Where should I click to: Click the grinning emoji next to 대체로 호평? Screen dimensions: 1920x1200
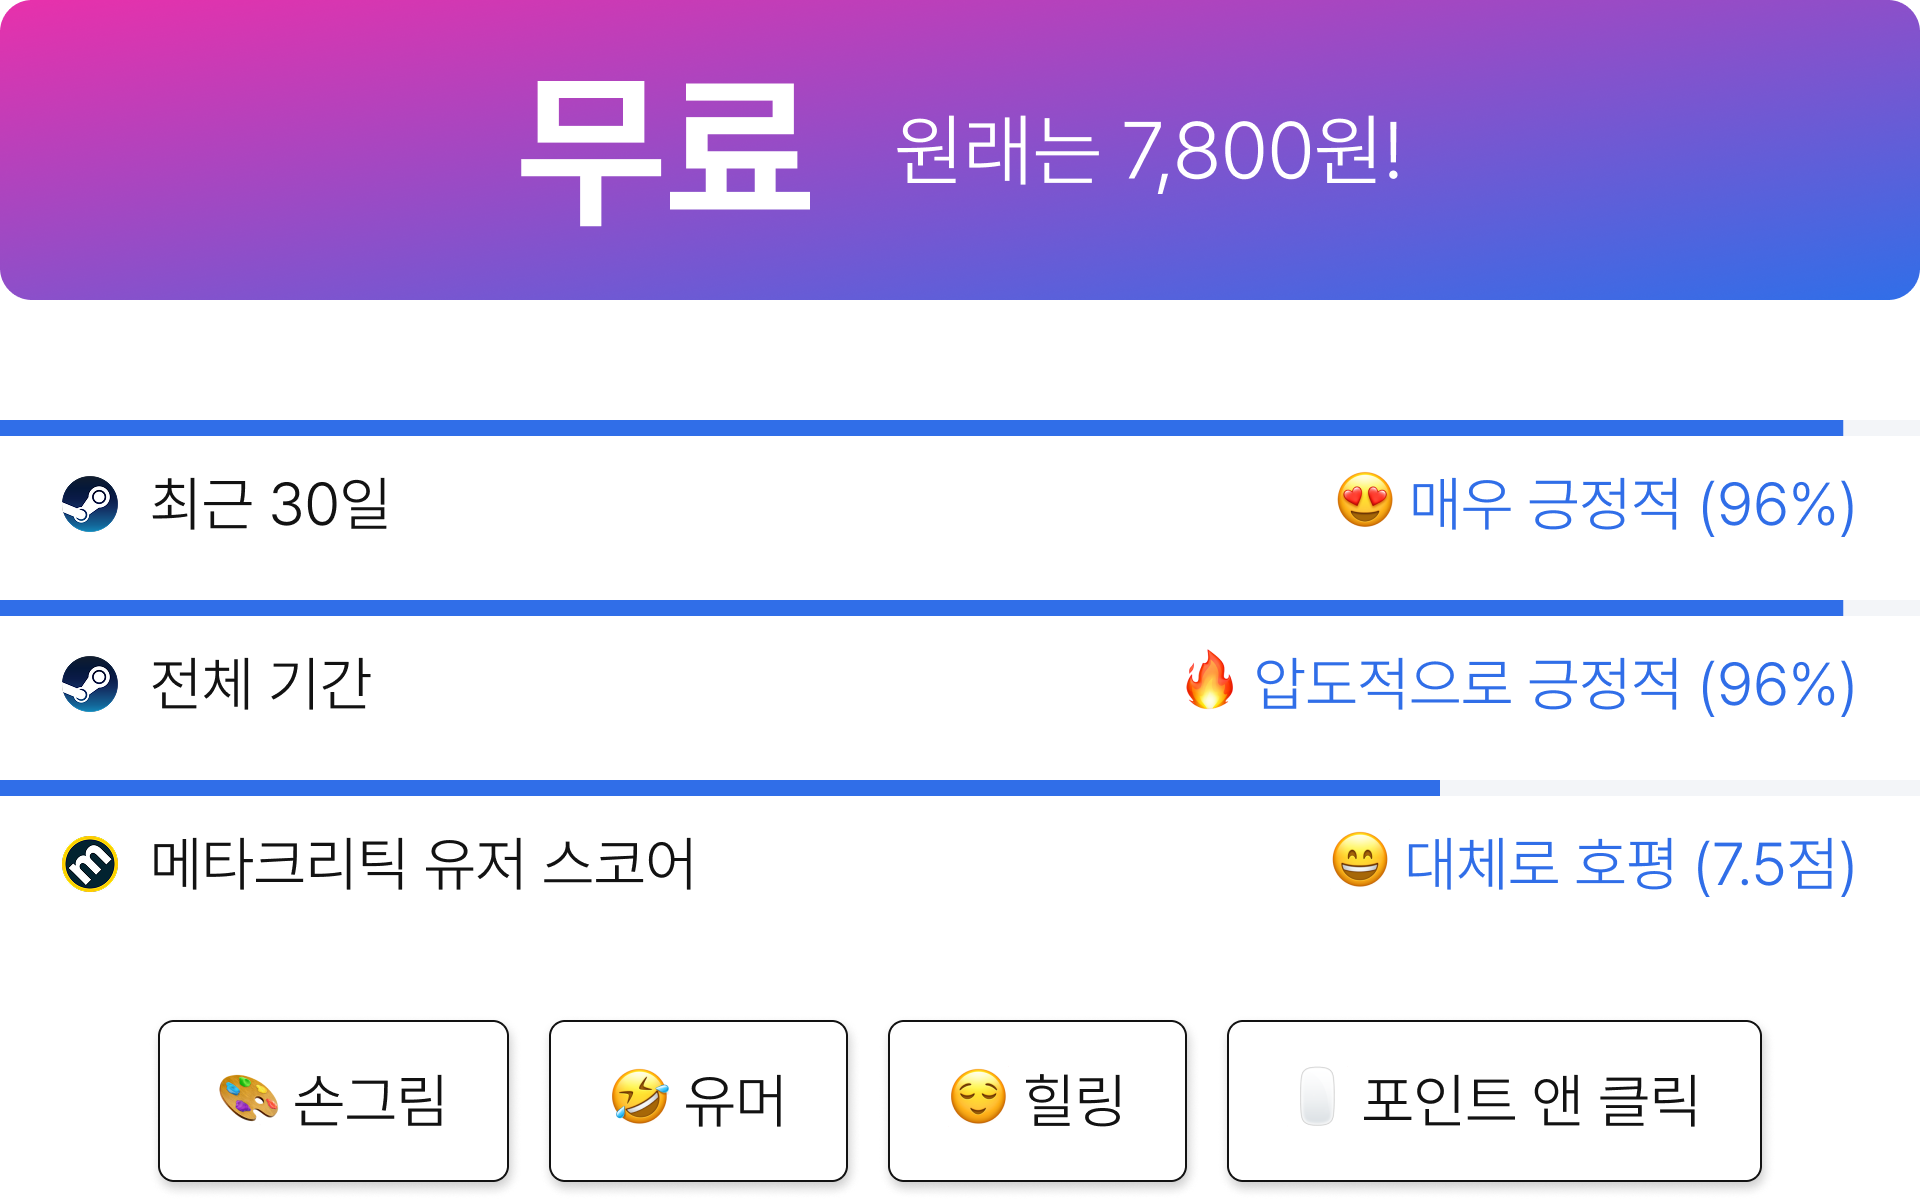[x=1360, y=860]
